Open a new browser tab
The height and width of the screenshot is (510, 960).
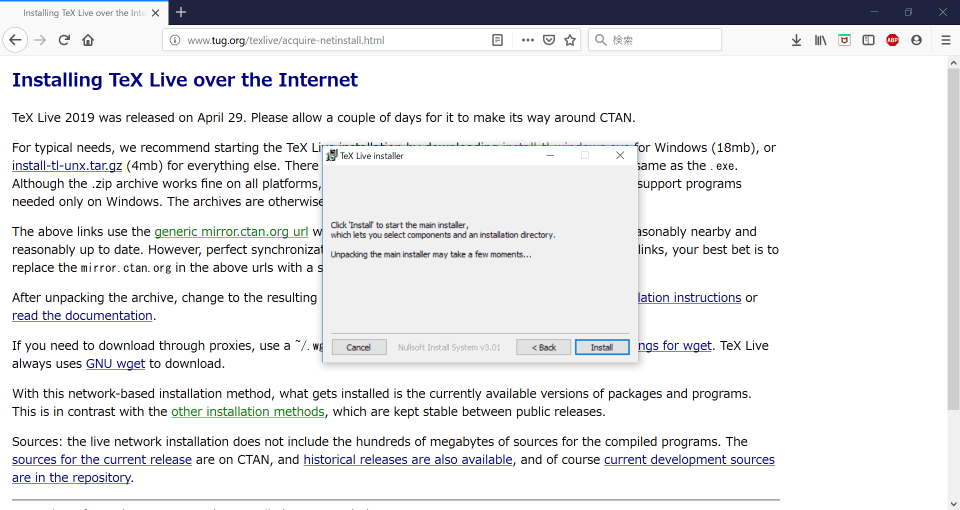(181, 12)
